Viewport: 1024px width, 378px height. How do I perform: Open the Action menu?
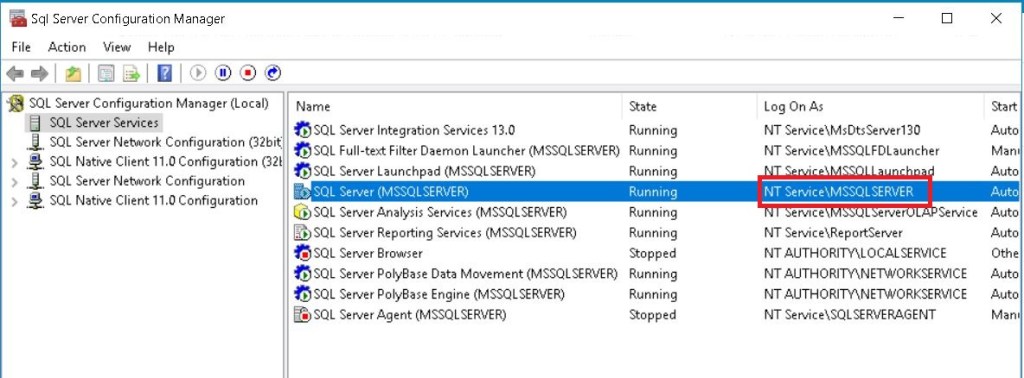67,47
